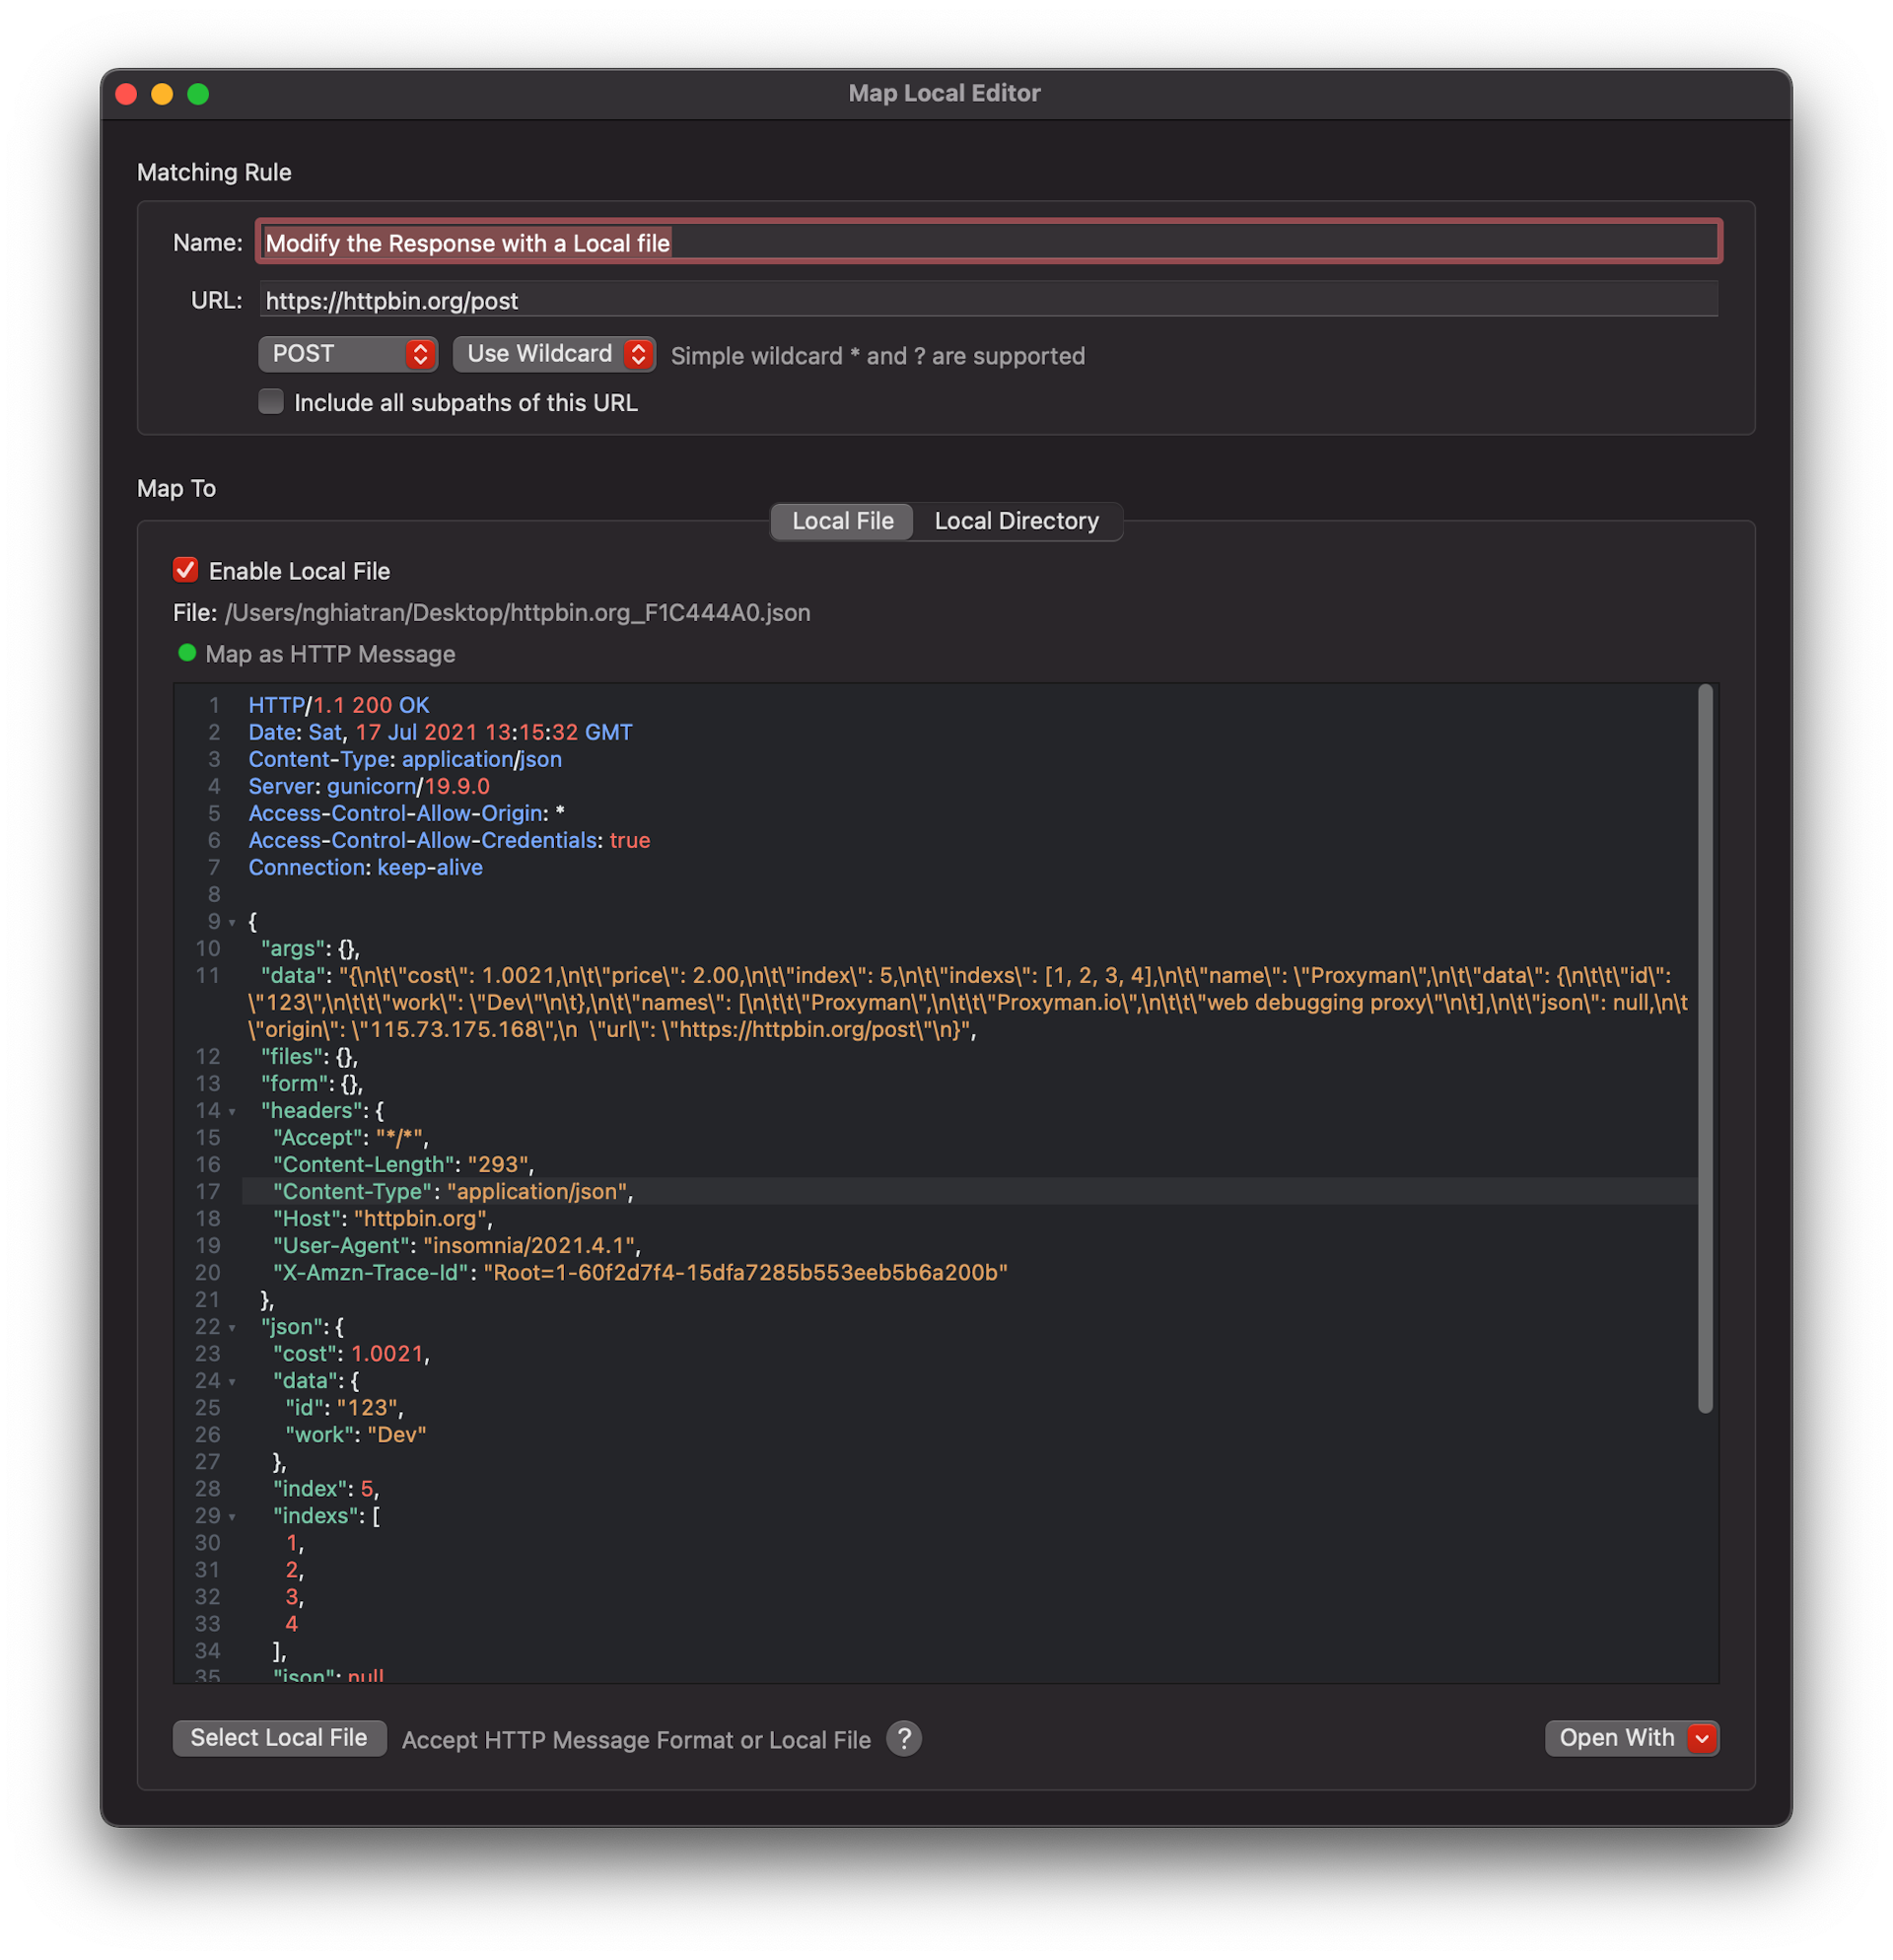Toggle the Enable Local File checkbox

[x=186, y=570]
